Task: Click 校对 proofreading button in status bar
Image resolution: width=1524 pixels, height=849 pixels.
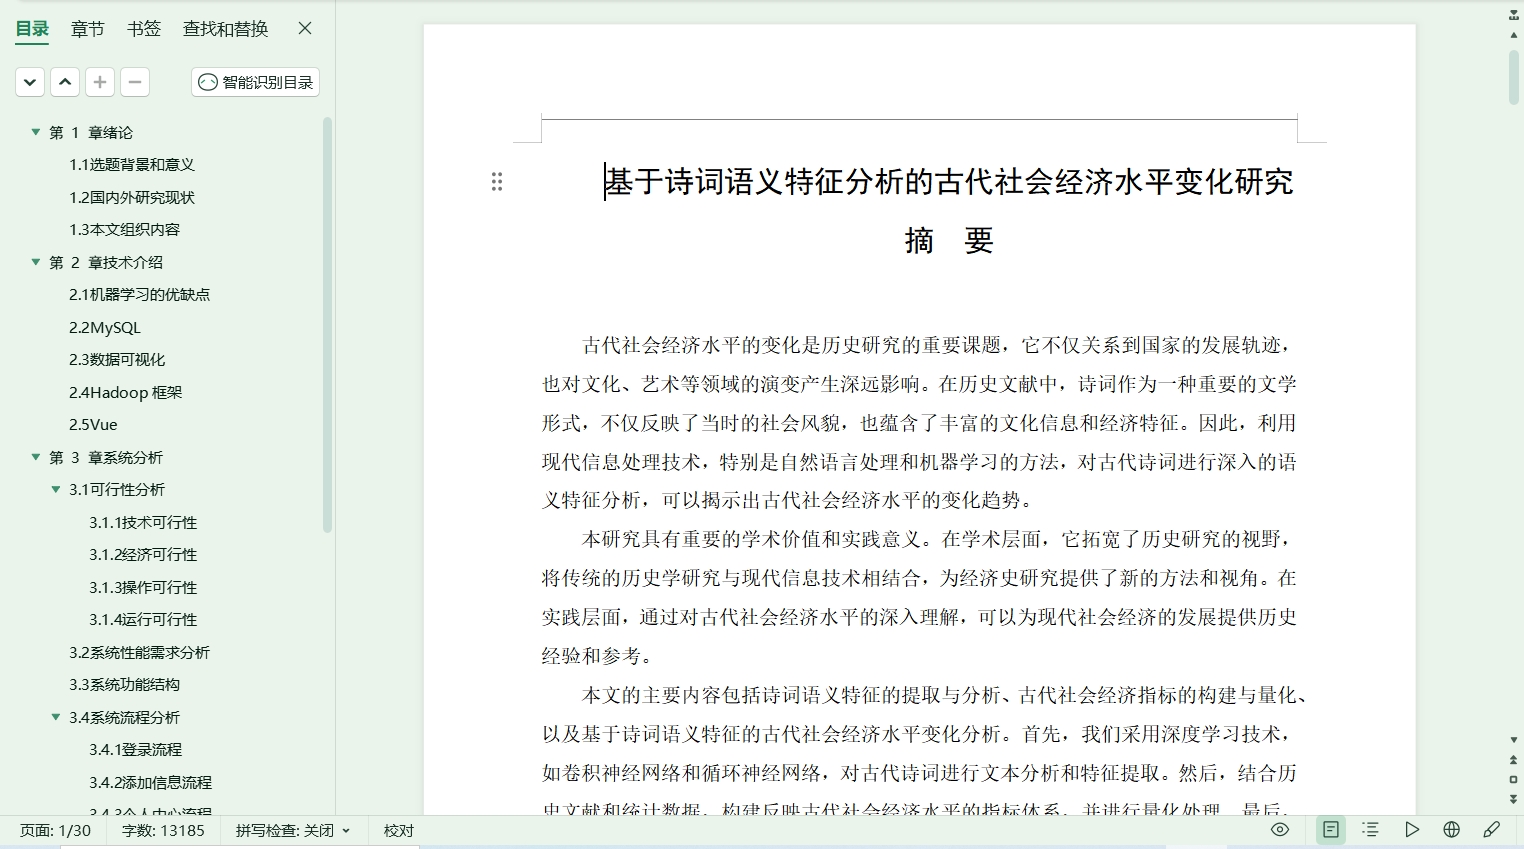Action: [x=399, y=831]
